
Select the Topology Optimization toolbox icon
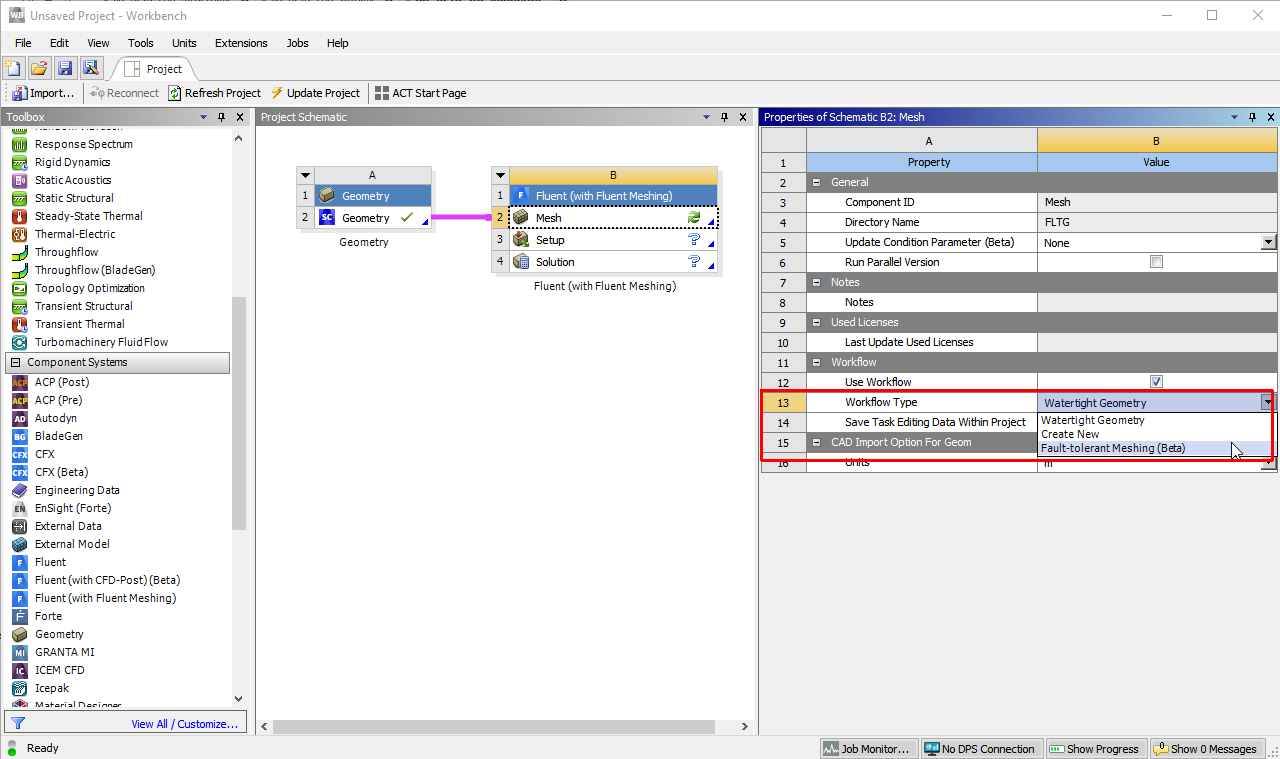(19, 288)
